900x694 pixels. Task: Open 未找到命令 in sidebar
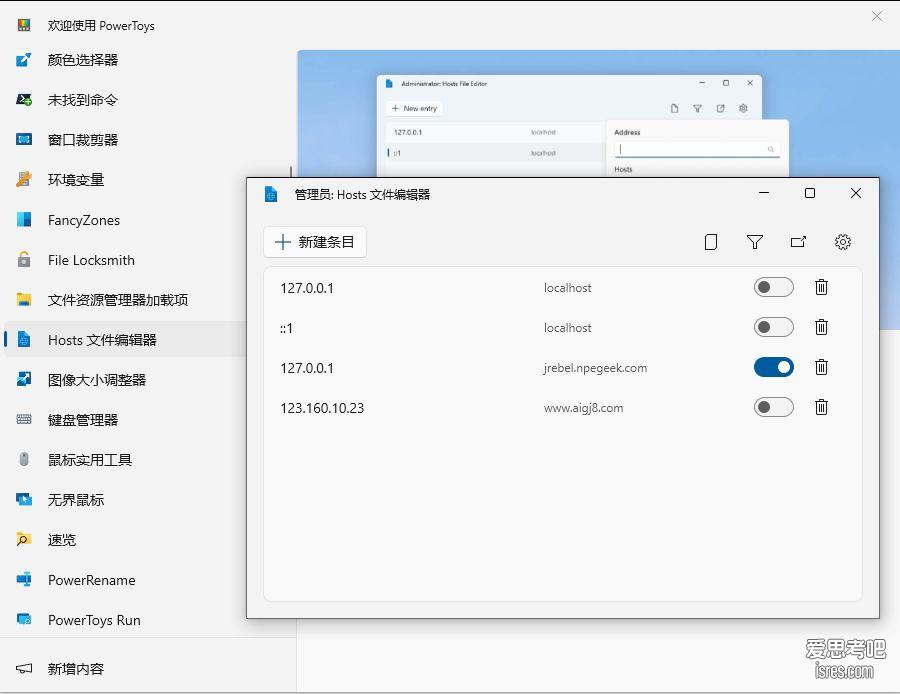[x=83, y=100]
